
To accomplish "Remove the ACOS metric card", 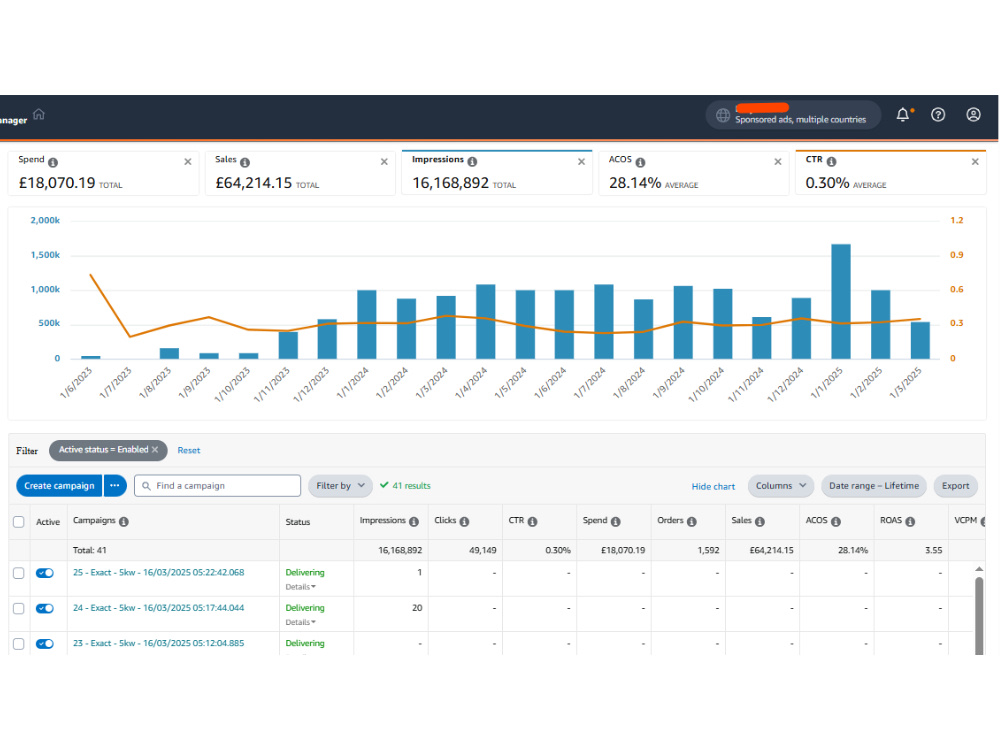I will click(x=777, y=162).
